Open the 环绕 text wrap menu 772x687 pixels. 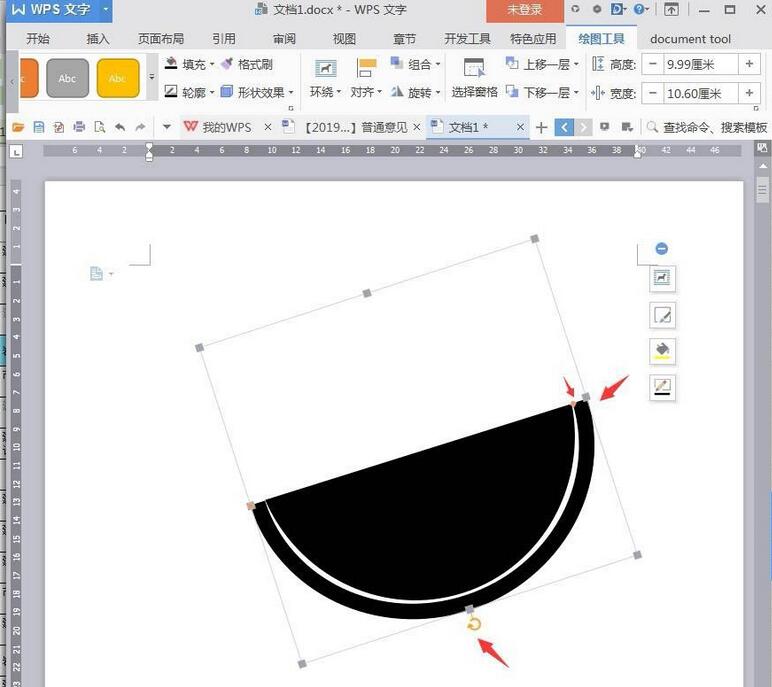coord(325,79)
